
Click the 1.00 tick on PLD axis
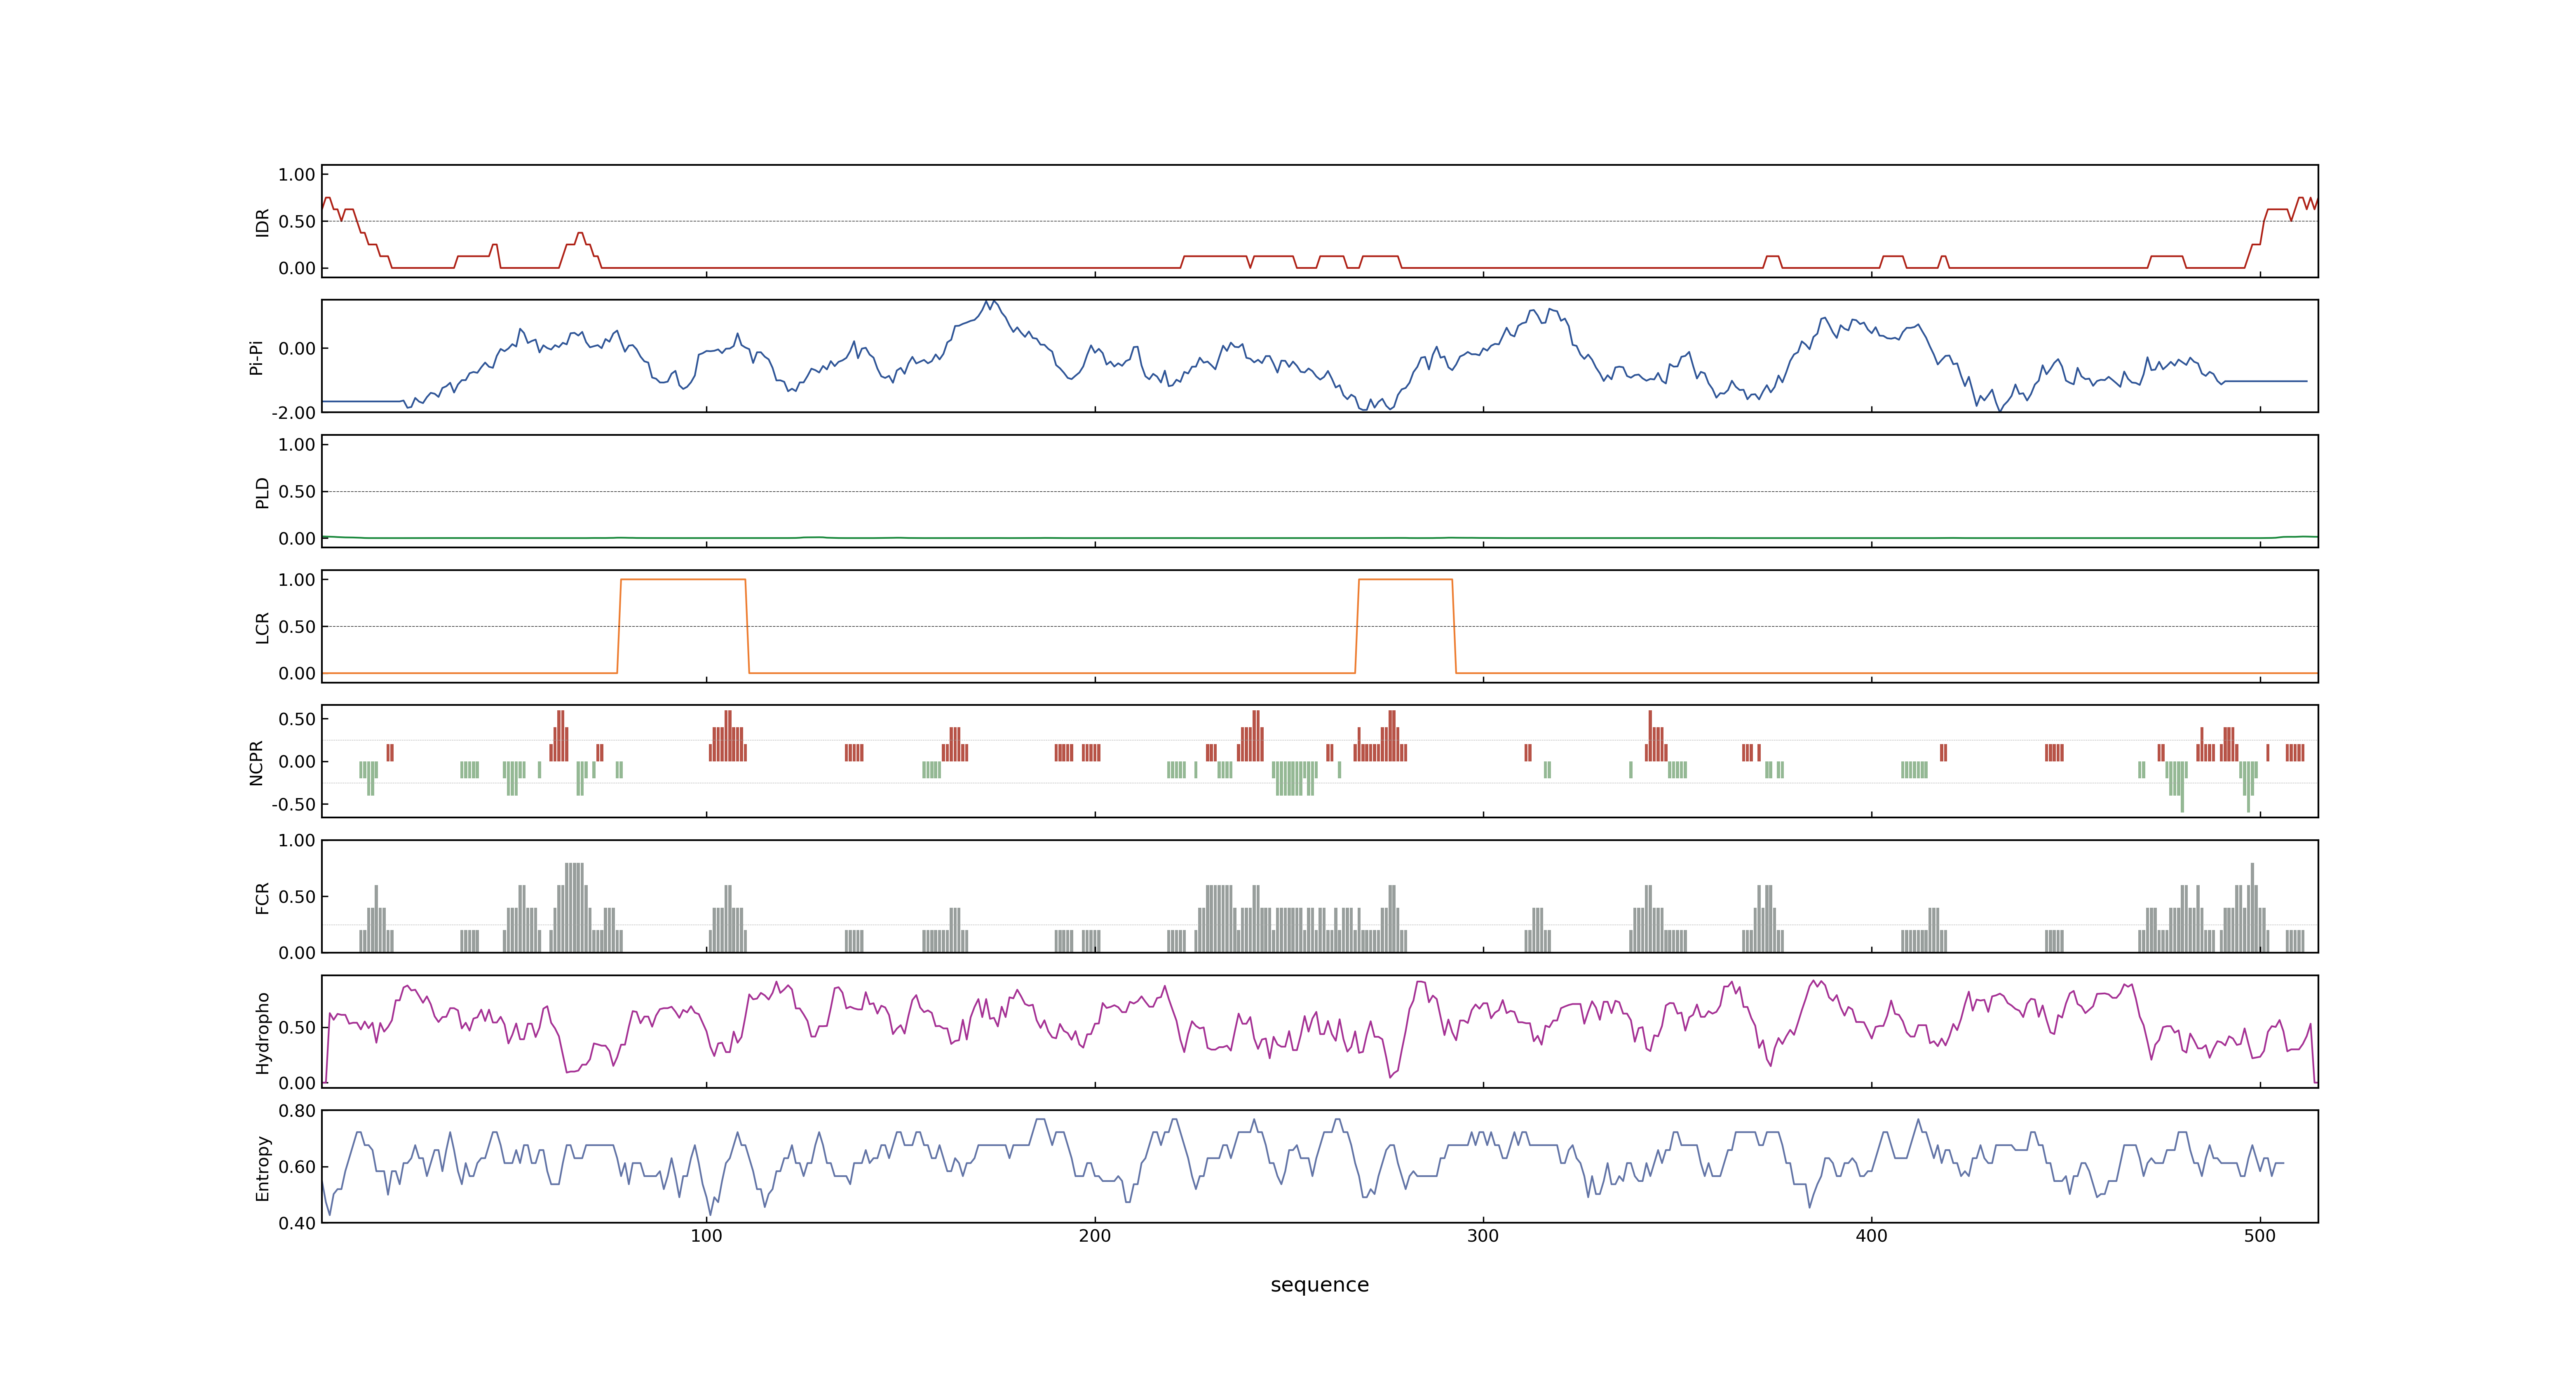(x=297, y=445)
